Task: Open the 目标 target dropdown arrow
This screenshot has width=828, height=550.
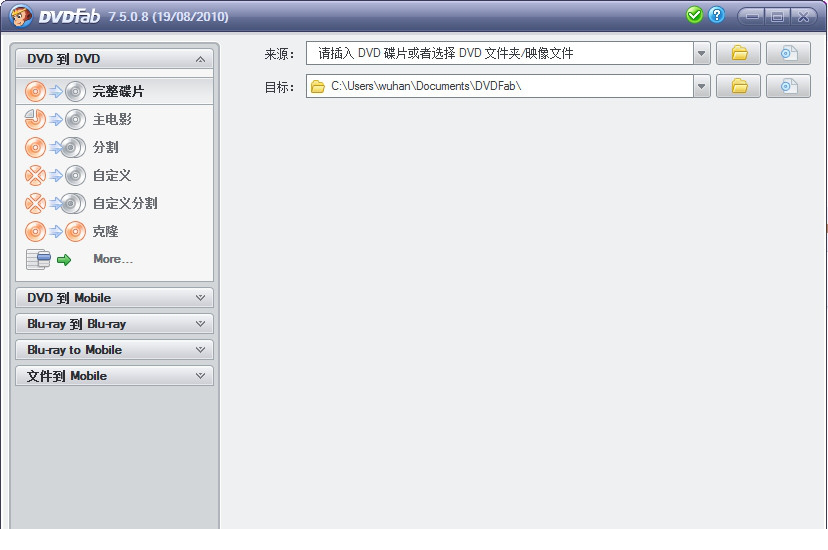Action: [701, 87]
